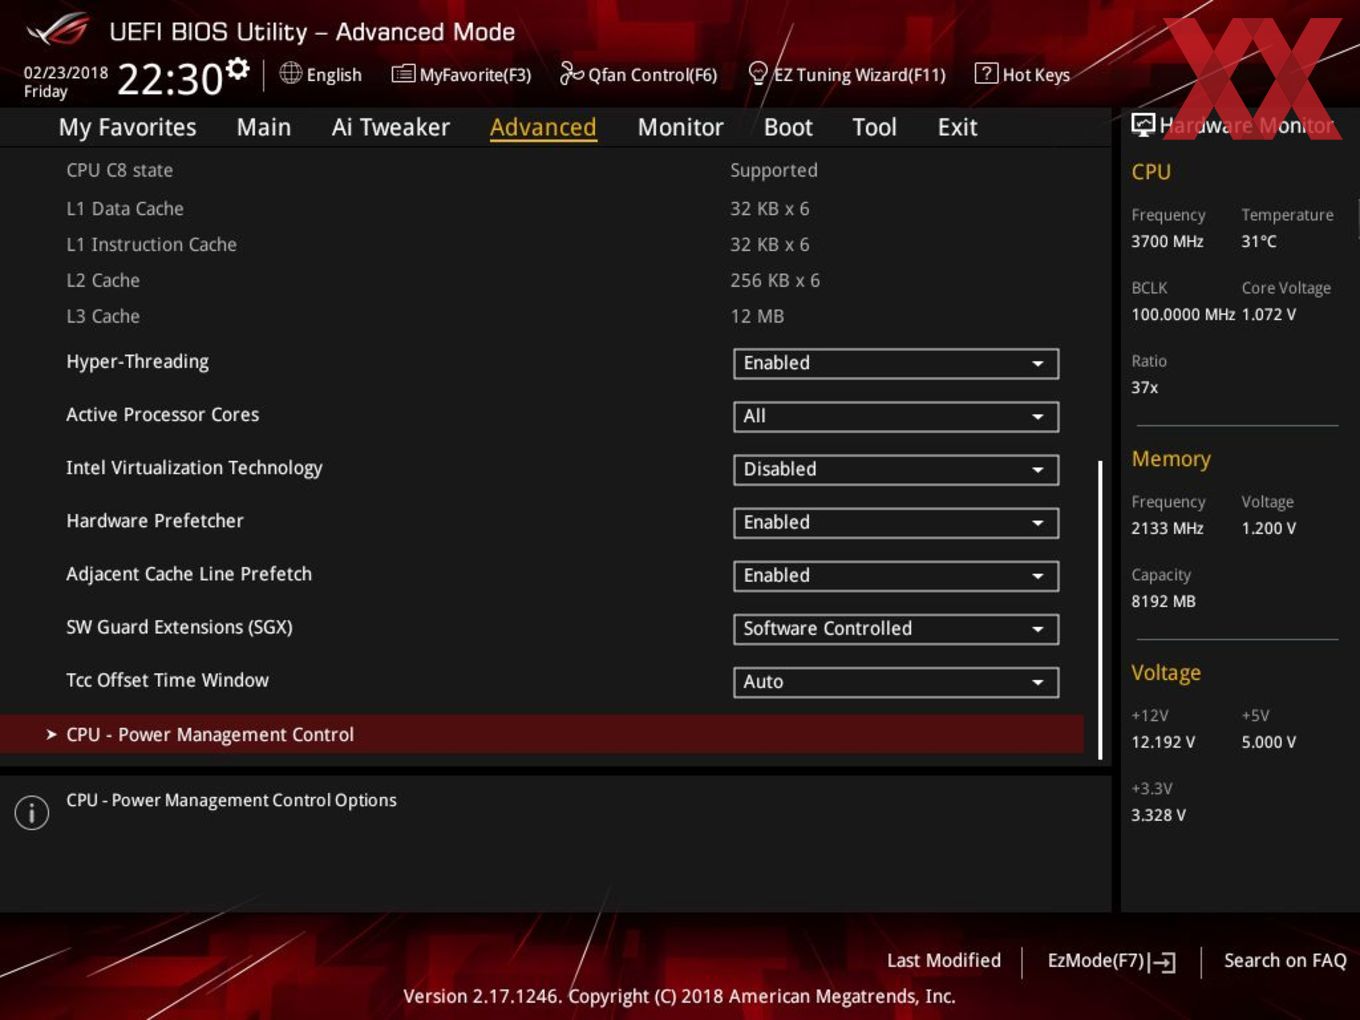Expand CPU - Power Management Control submenu

(542, 734)
